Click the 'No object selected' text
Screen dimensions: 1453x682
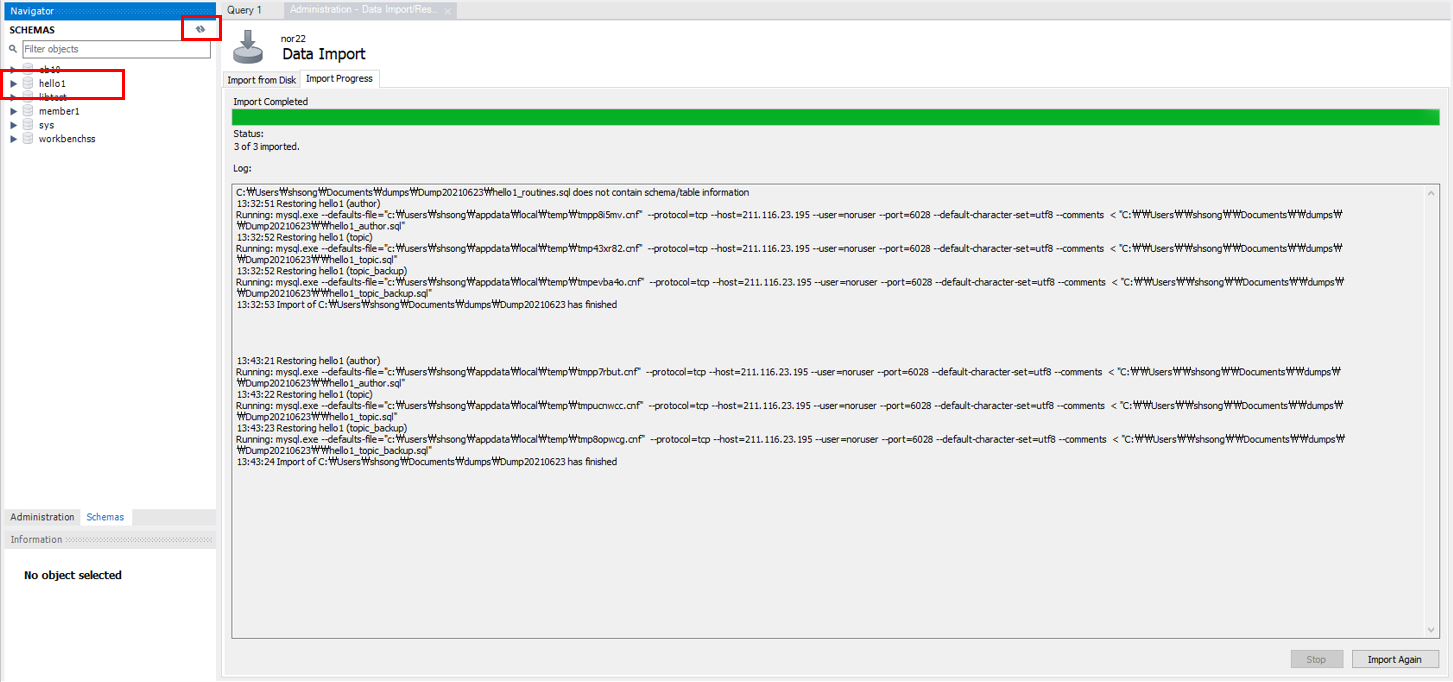[x=73, y=575]
